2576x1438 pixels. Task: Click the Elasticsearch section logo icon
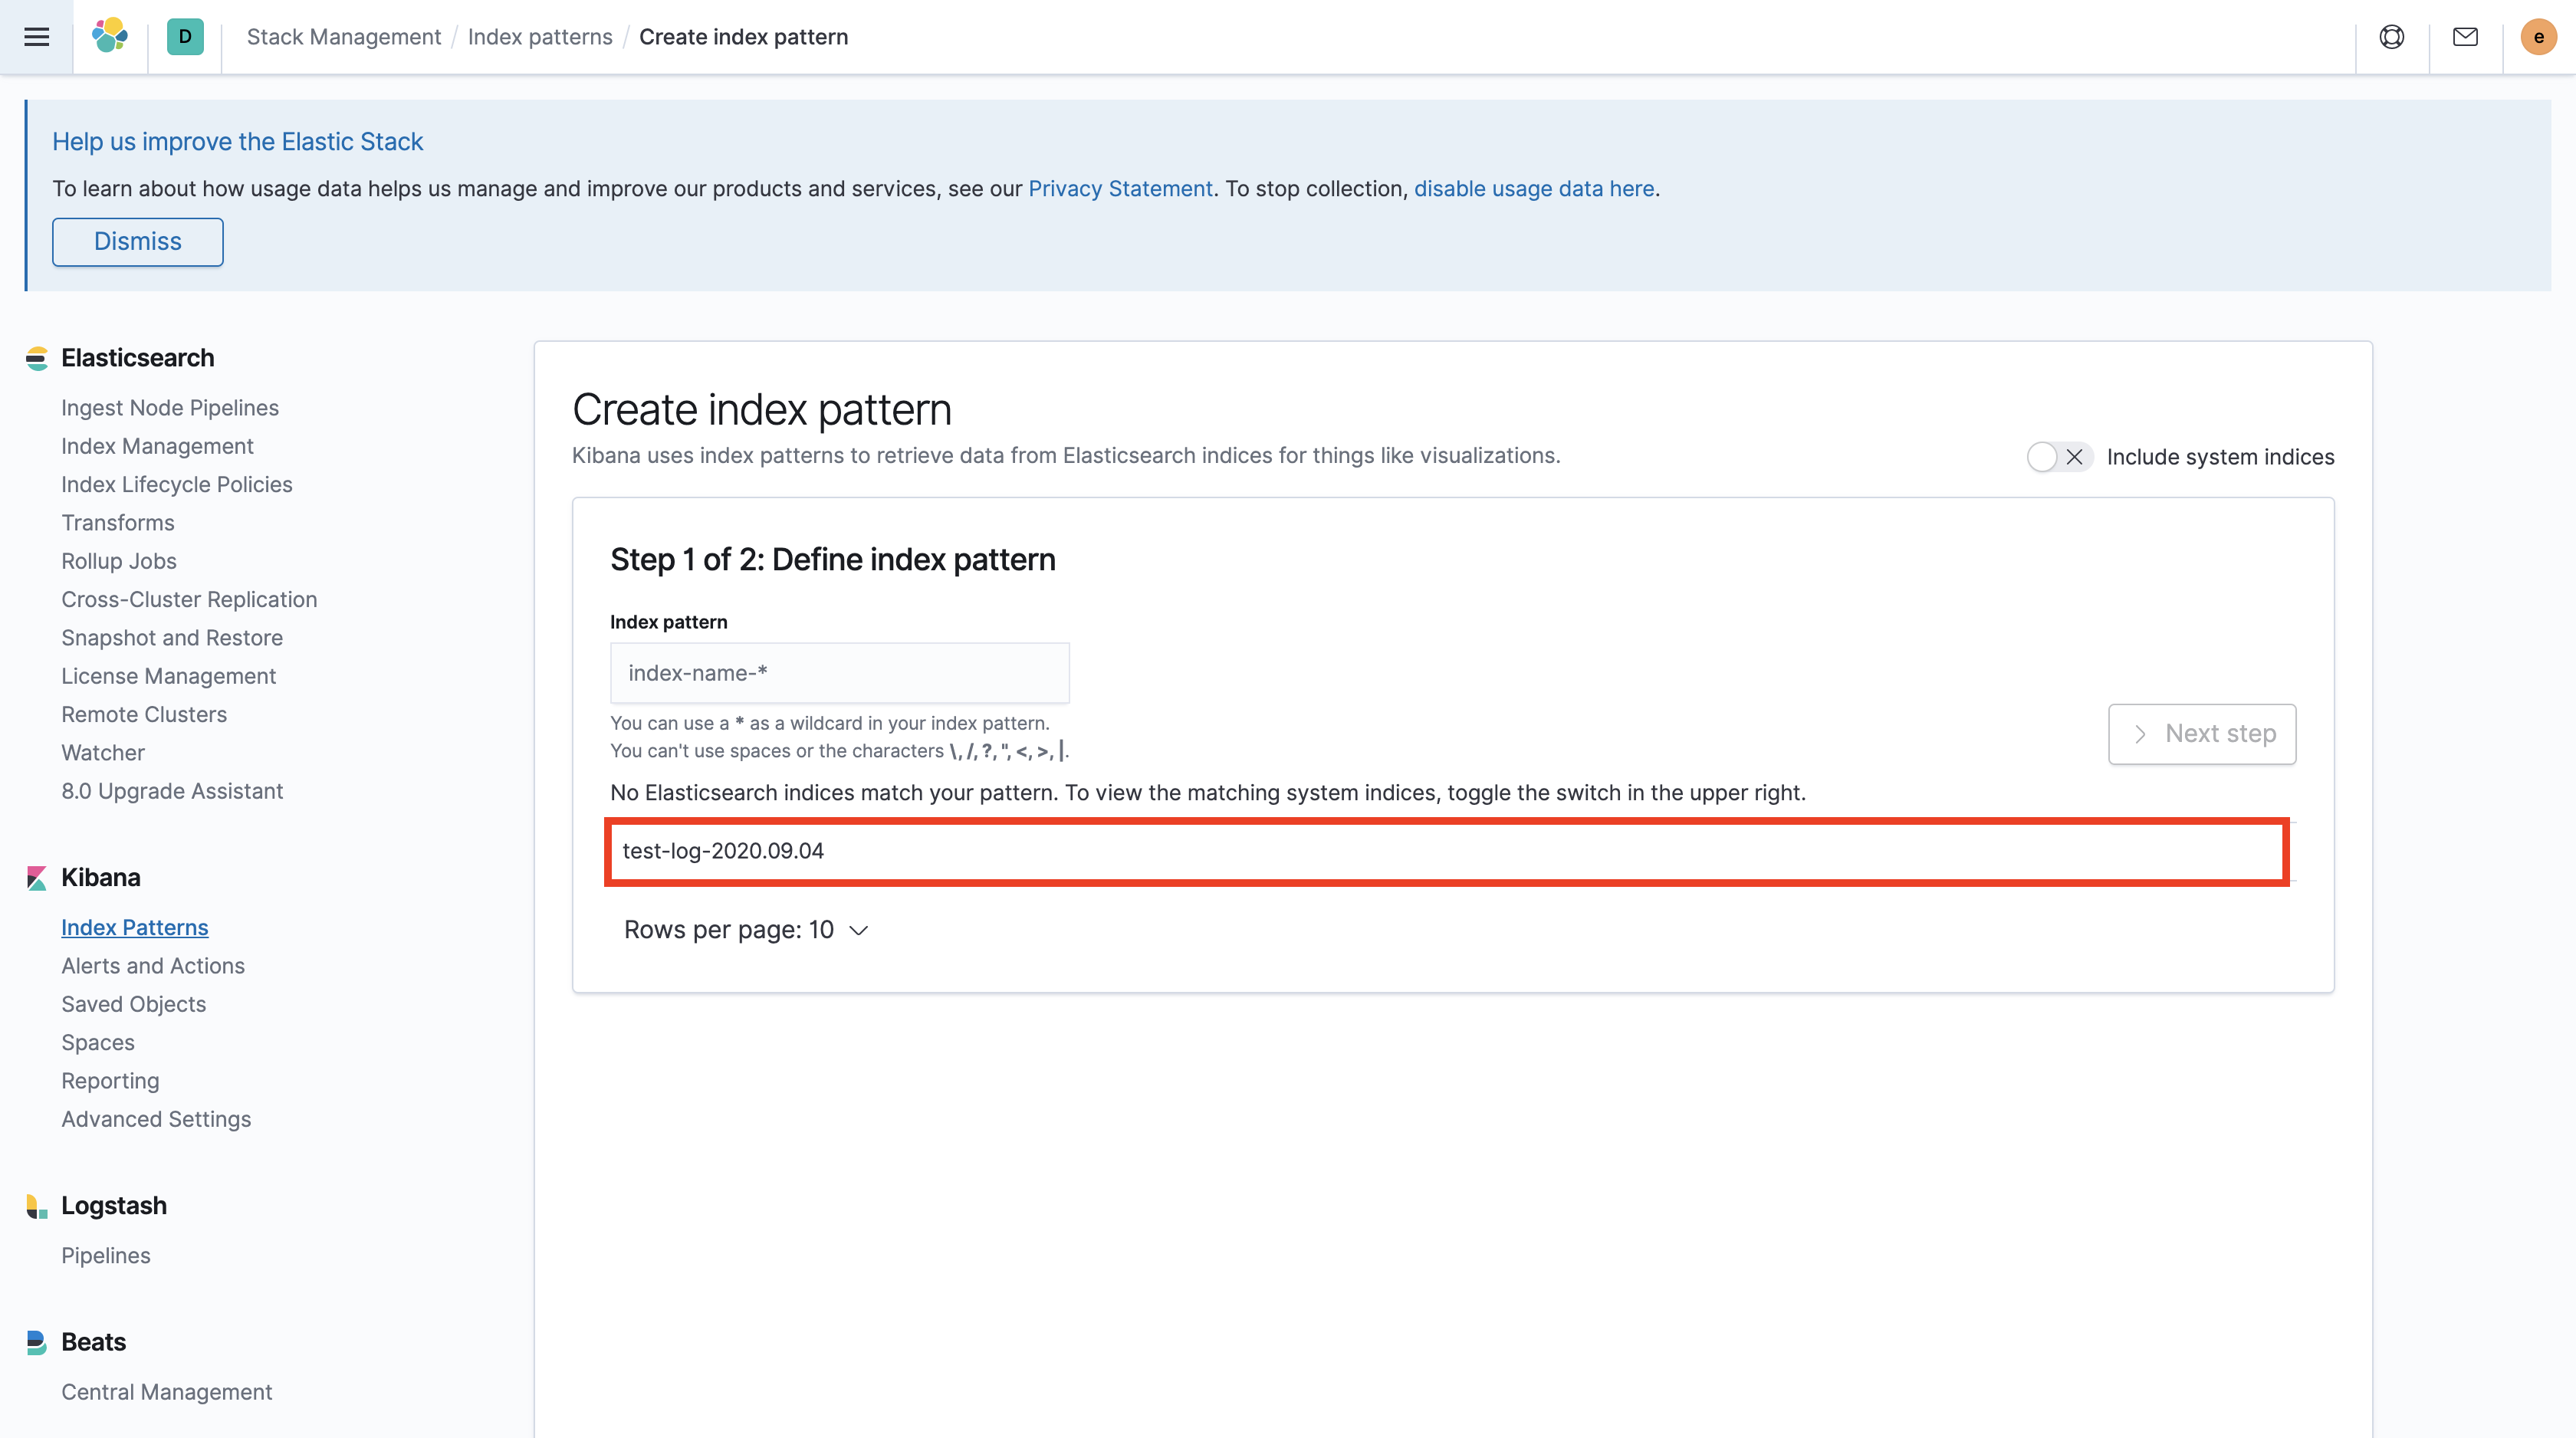click(x=37, y=358)
